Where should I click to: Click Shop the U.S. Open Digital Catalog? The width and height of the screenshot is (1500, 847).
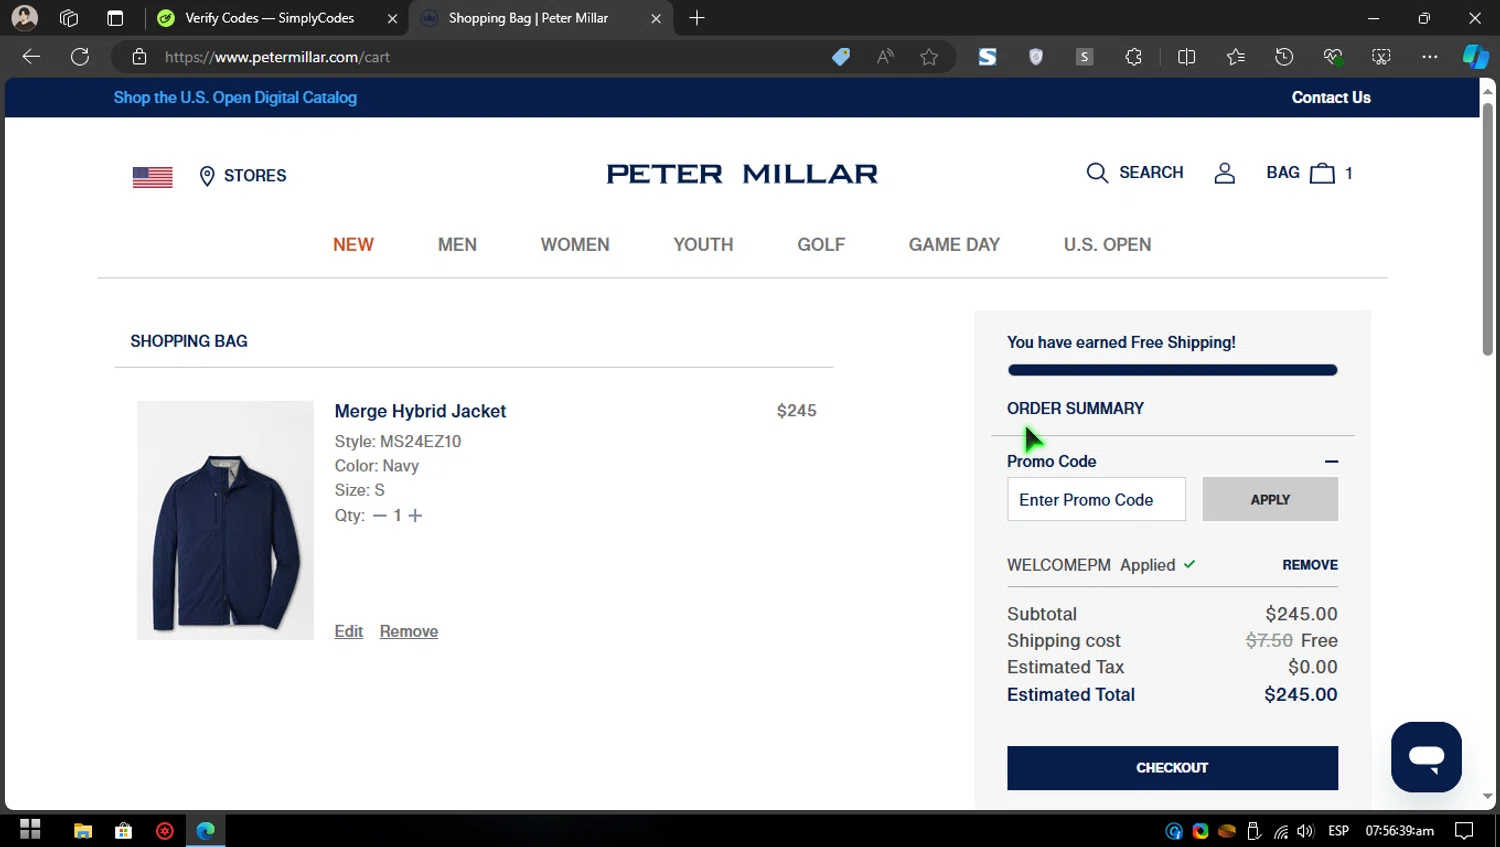pyautogui.click(x=235, y=97)
